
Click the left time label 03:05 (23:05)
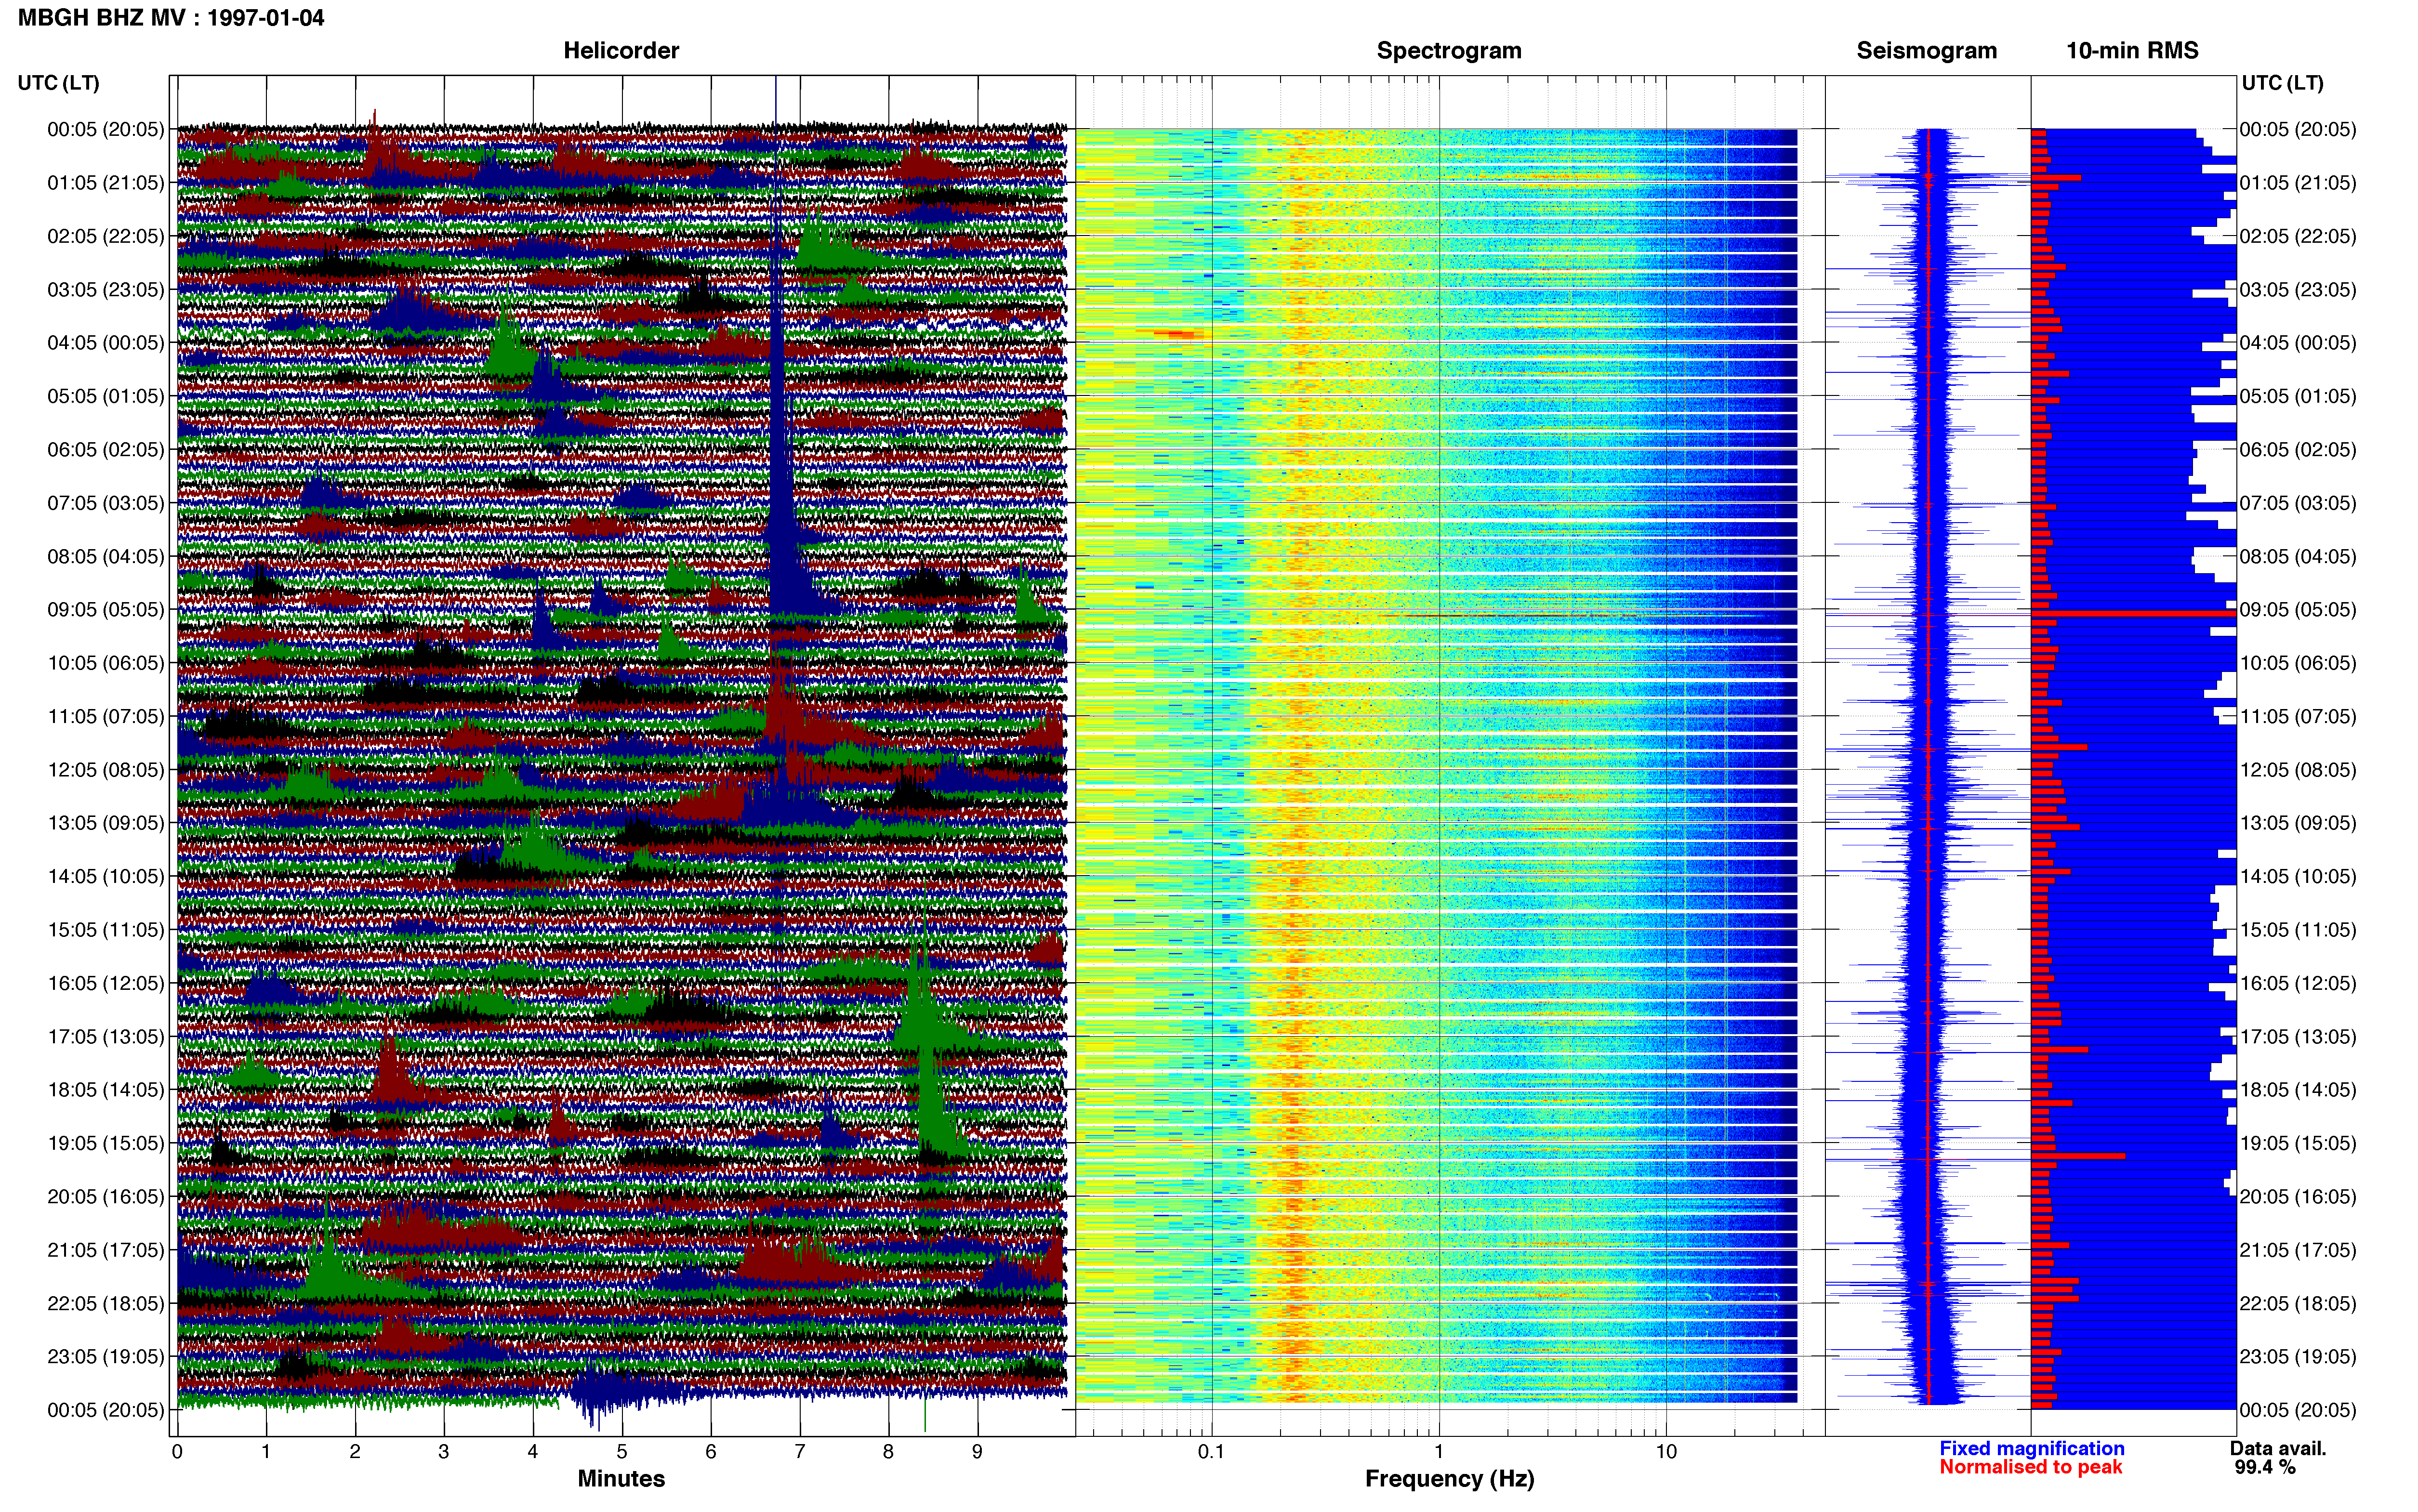click(x=105, y=289)
